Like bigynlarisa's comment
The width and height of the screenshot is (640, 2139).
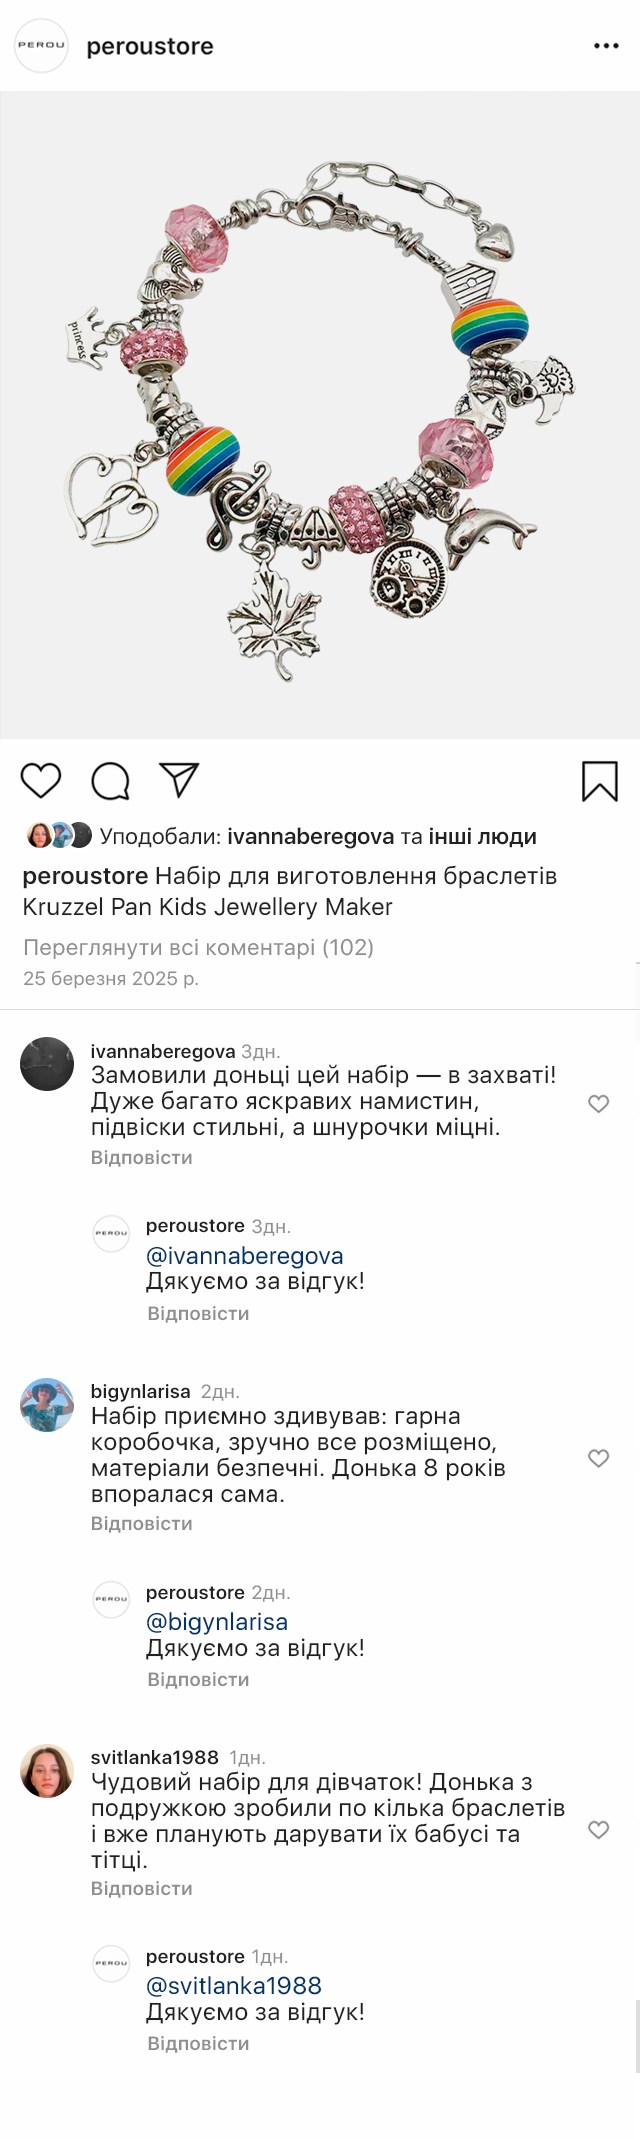pos(598,1458)
